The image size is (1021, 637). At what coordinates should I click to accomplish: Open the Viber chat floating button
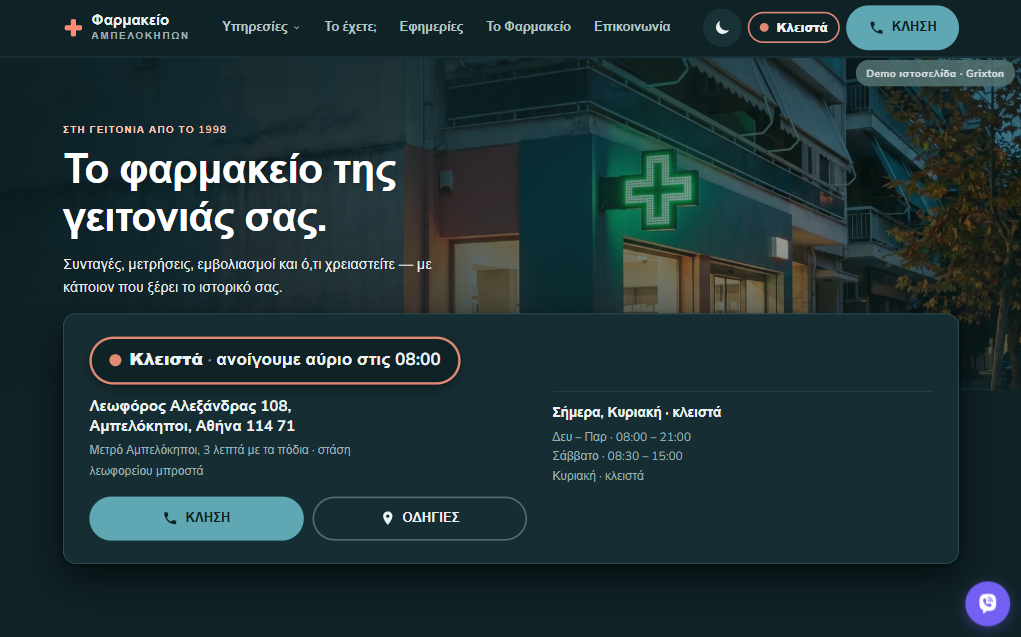click(x=987, y=603)
